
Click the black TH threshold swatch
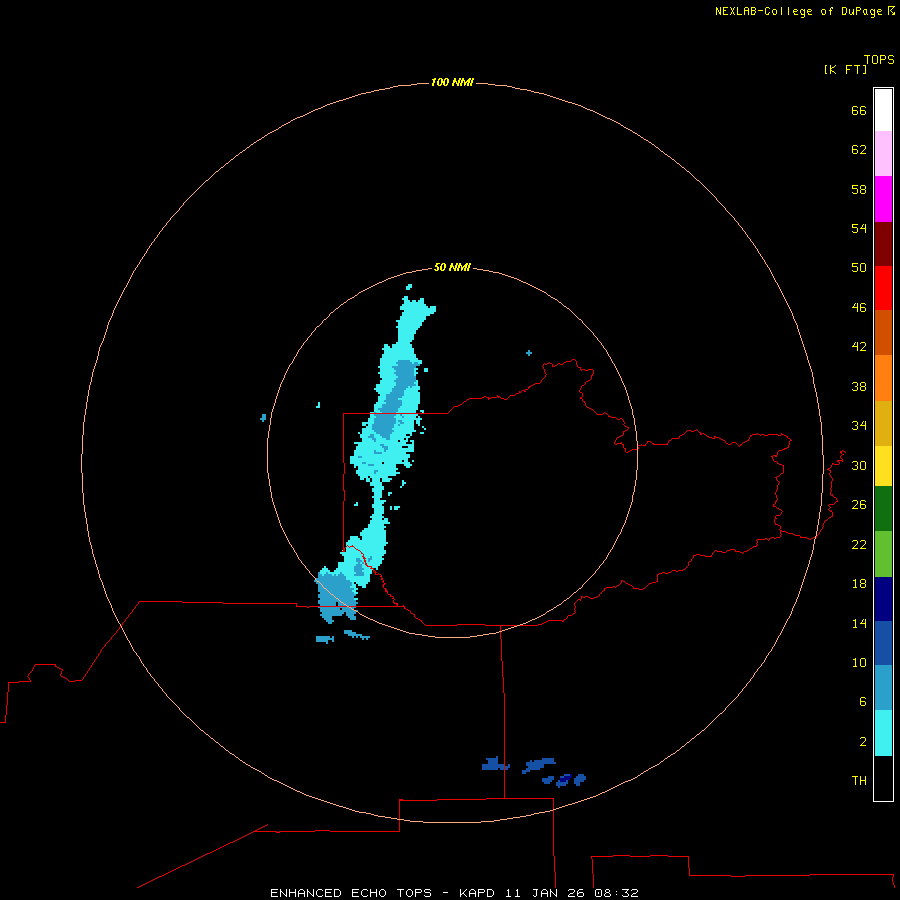click(x=883, y=778)
